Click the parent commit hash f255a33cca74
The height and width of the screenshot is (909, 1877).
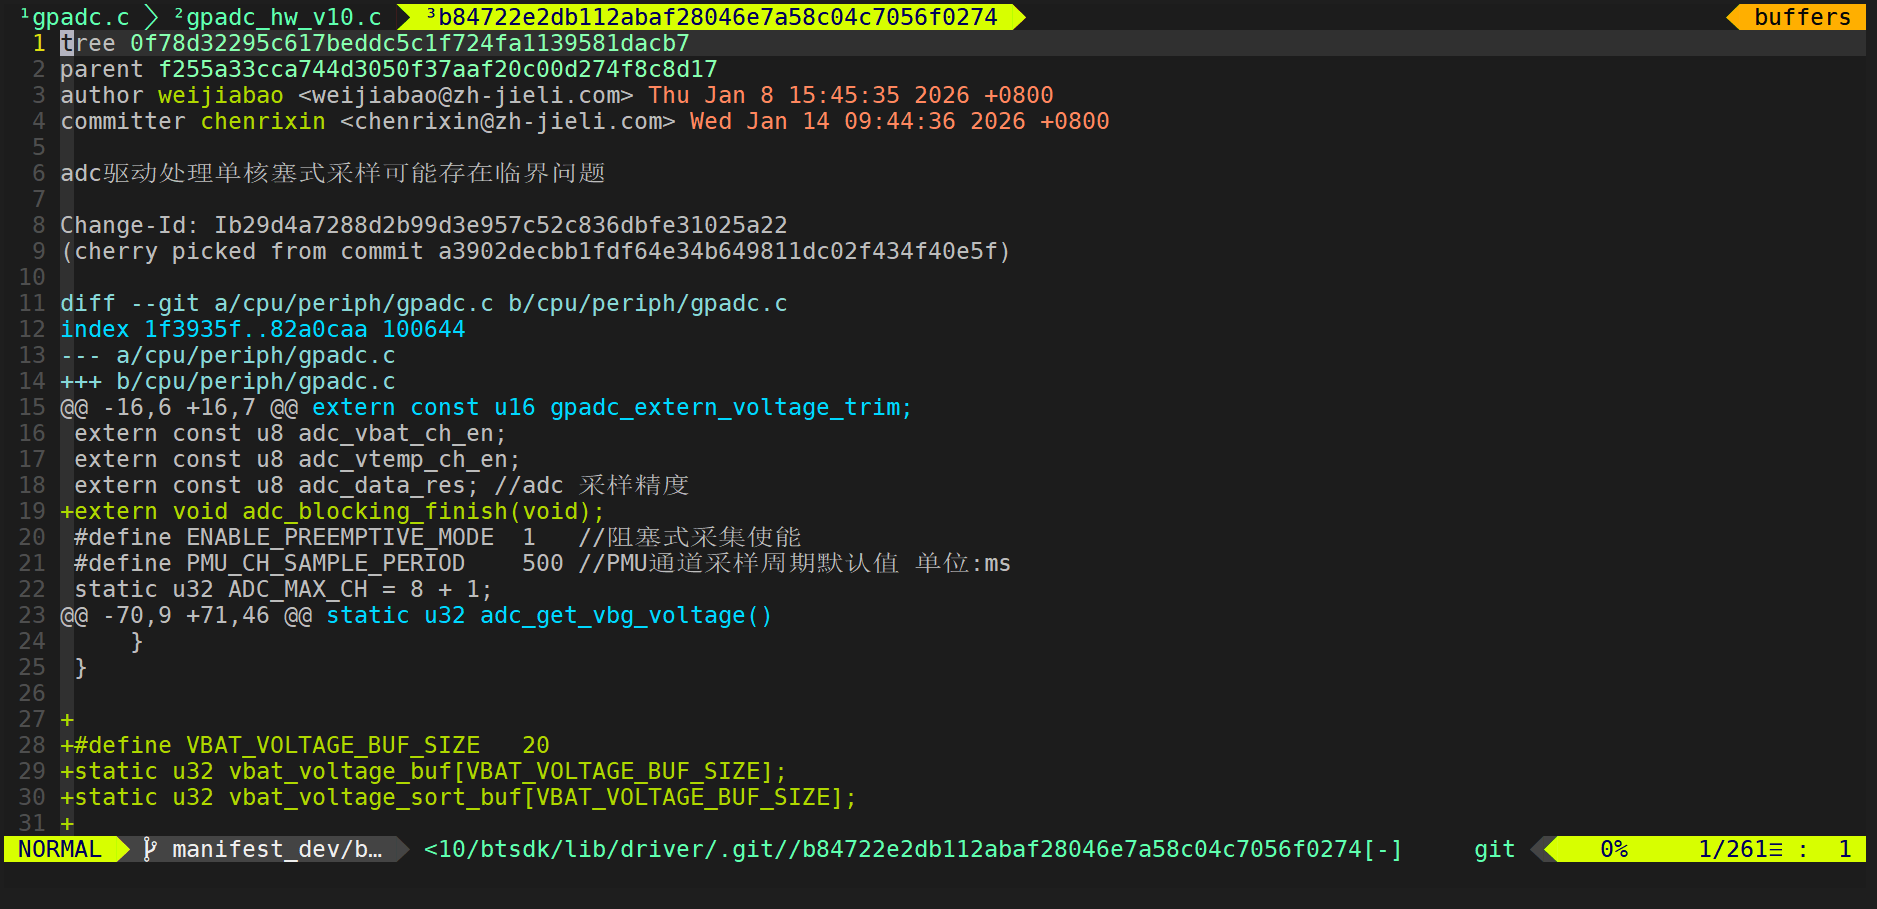[x=438, y=69]
